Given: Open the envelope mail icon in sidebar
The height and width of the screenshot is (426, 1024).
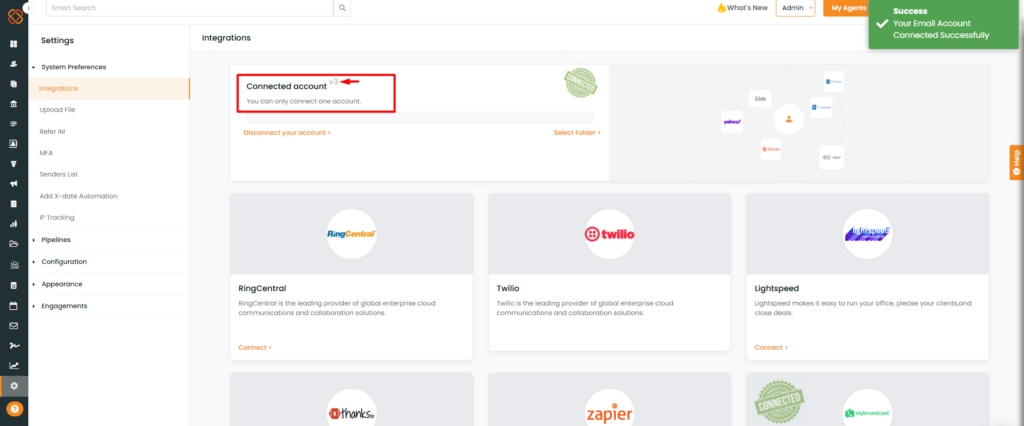Looking at the screenshot, I should tap(14, 325).
